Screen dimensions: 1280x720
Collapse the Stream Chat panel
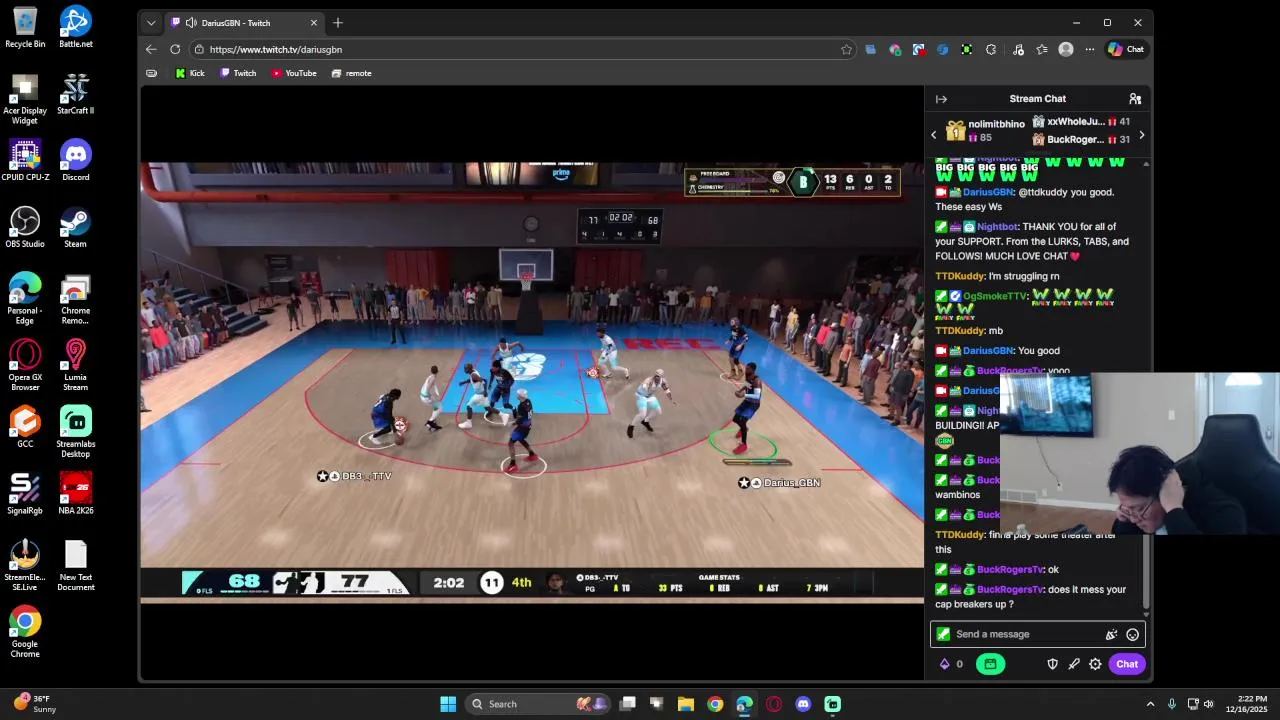(x=941, y=99)
